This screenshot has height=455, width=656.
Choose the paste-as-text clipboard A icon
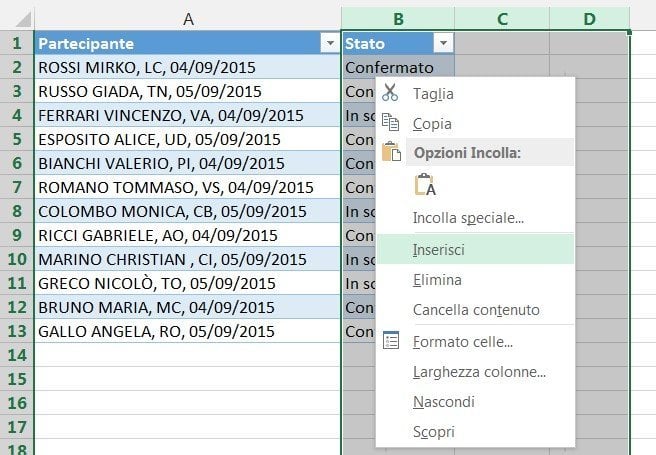pos(425,185)
